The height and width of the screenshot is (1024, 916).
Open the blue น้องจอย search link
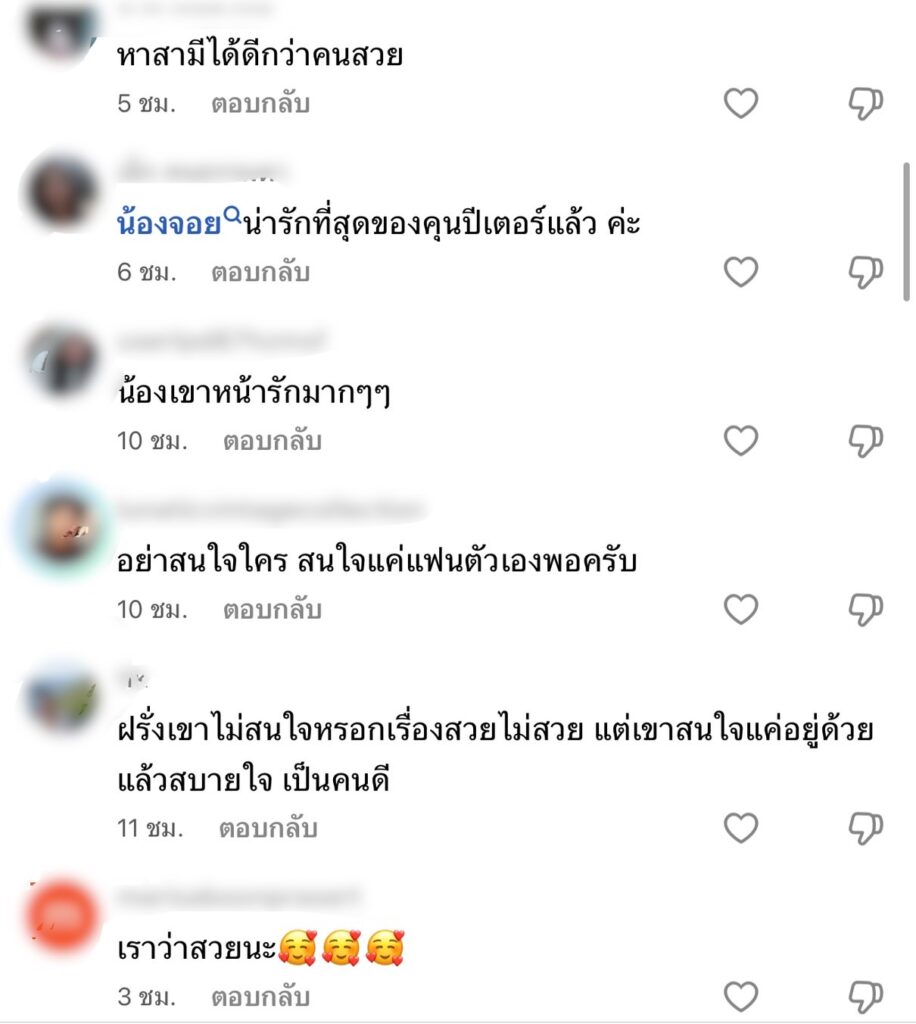[x=178, y=223]
